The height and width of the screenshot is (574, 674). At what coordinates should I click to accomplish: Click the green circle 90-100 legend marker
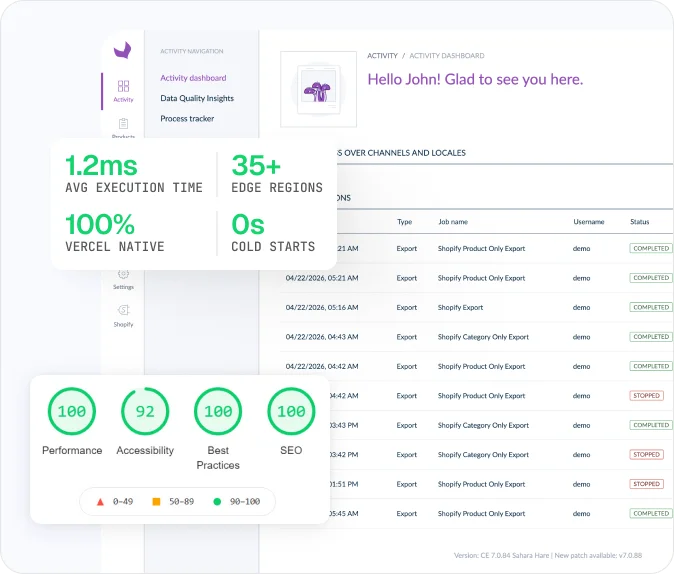[x=217, y=501]
